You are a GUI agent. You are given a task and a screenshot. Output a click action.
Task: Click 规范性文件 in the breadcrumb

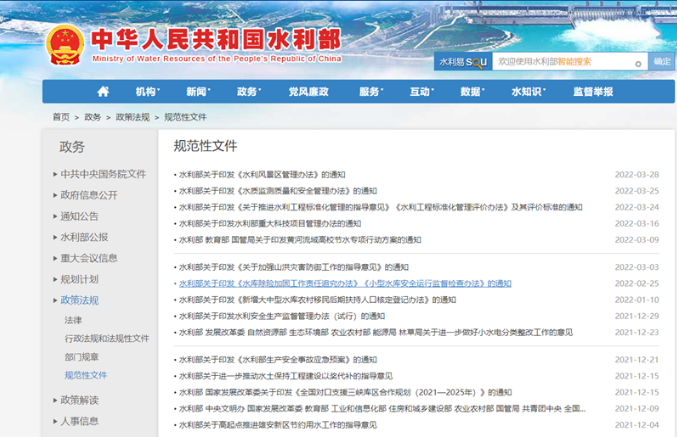tap(185, 117)
